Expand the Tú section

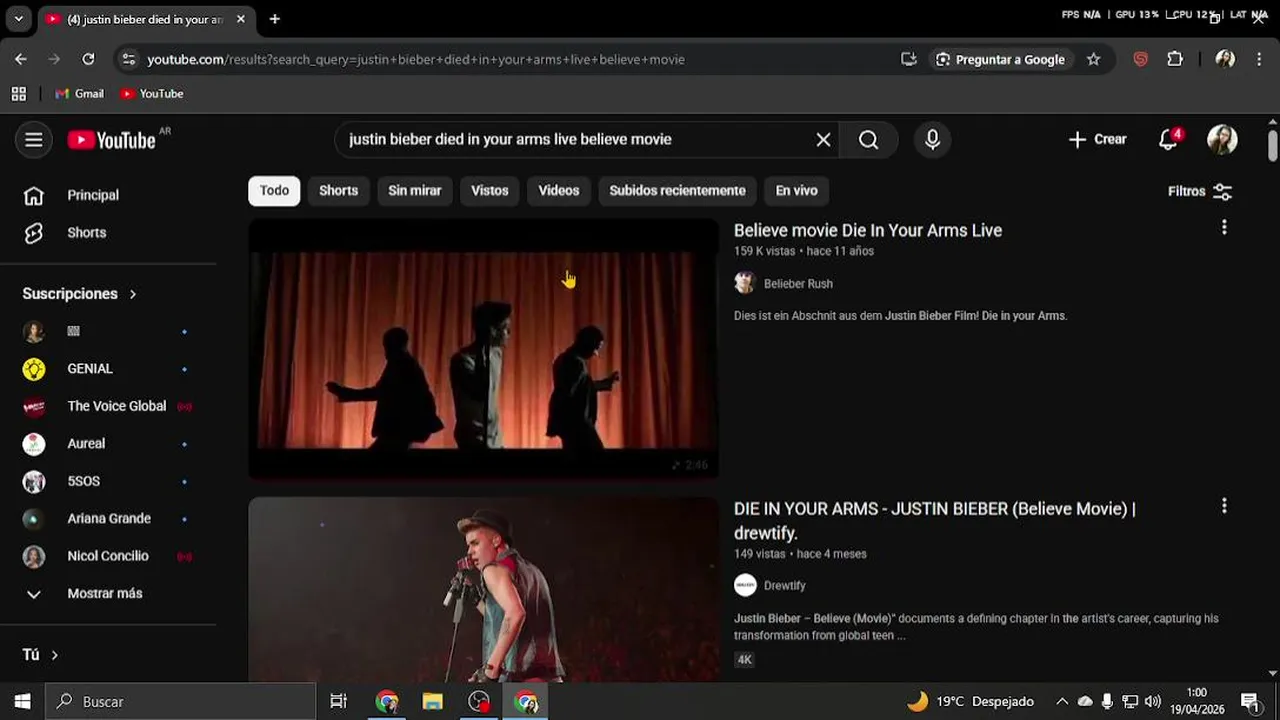pyautogui.click(x=40, y=655)
